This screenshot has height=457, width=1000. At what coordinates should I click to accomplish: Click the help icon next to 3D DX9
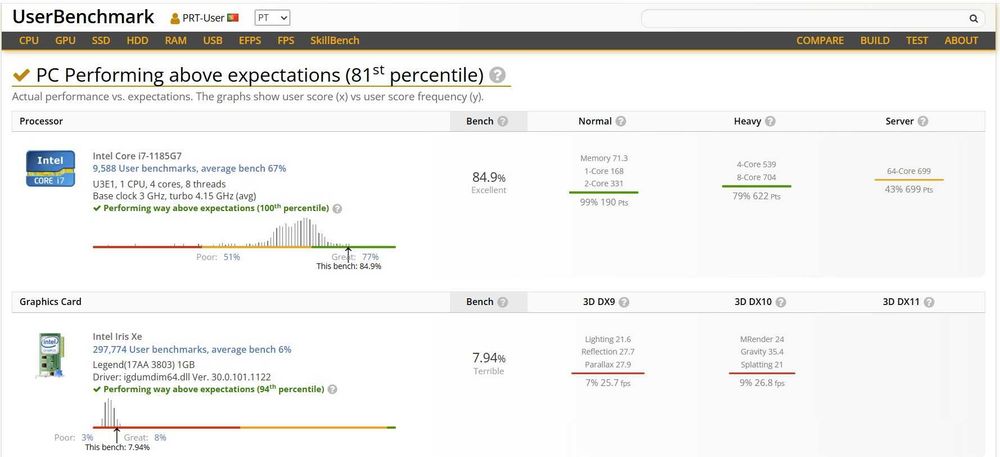(x=624, y=302)
